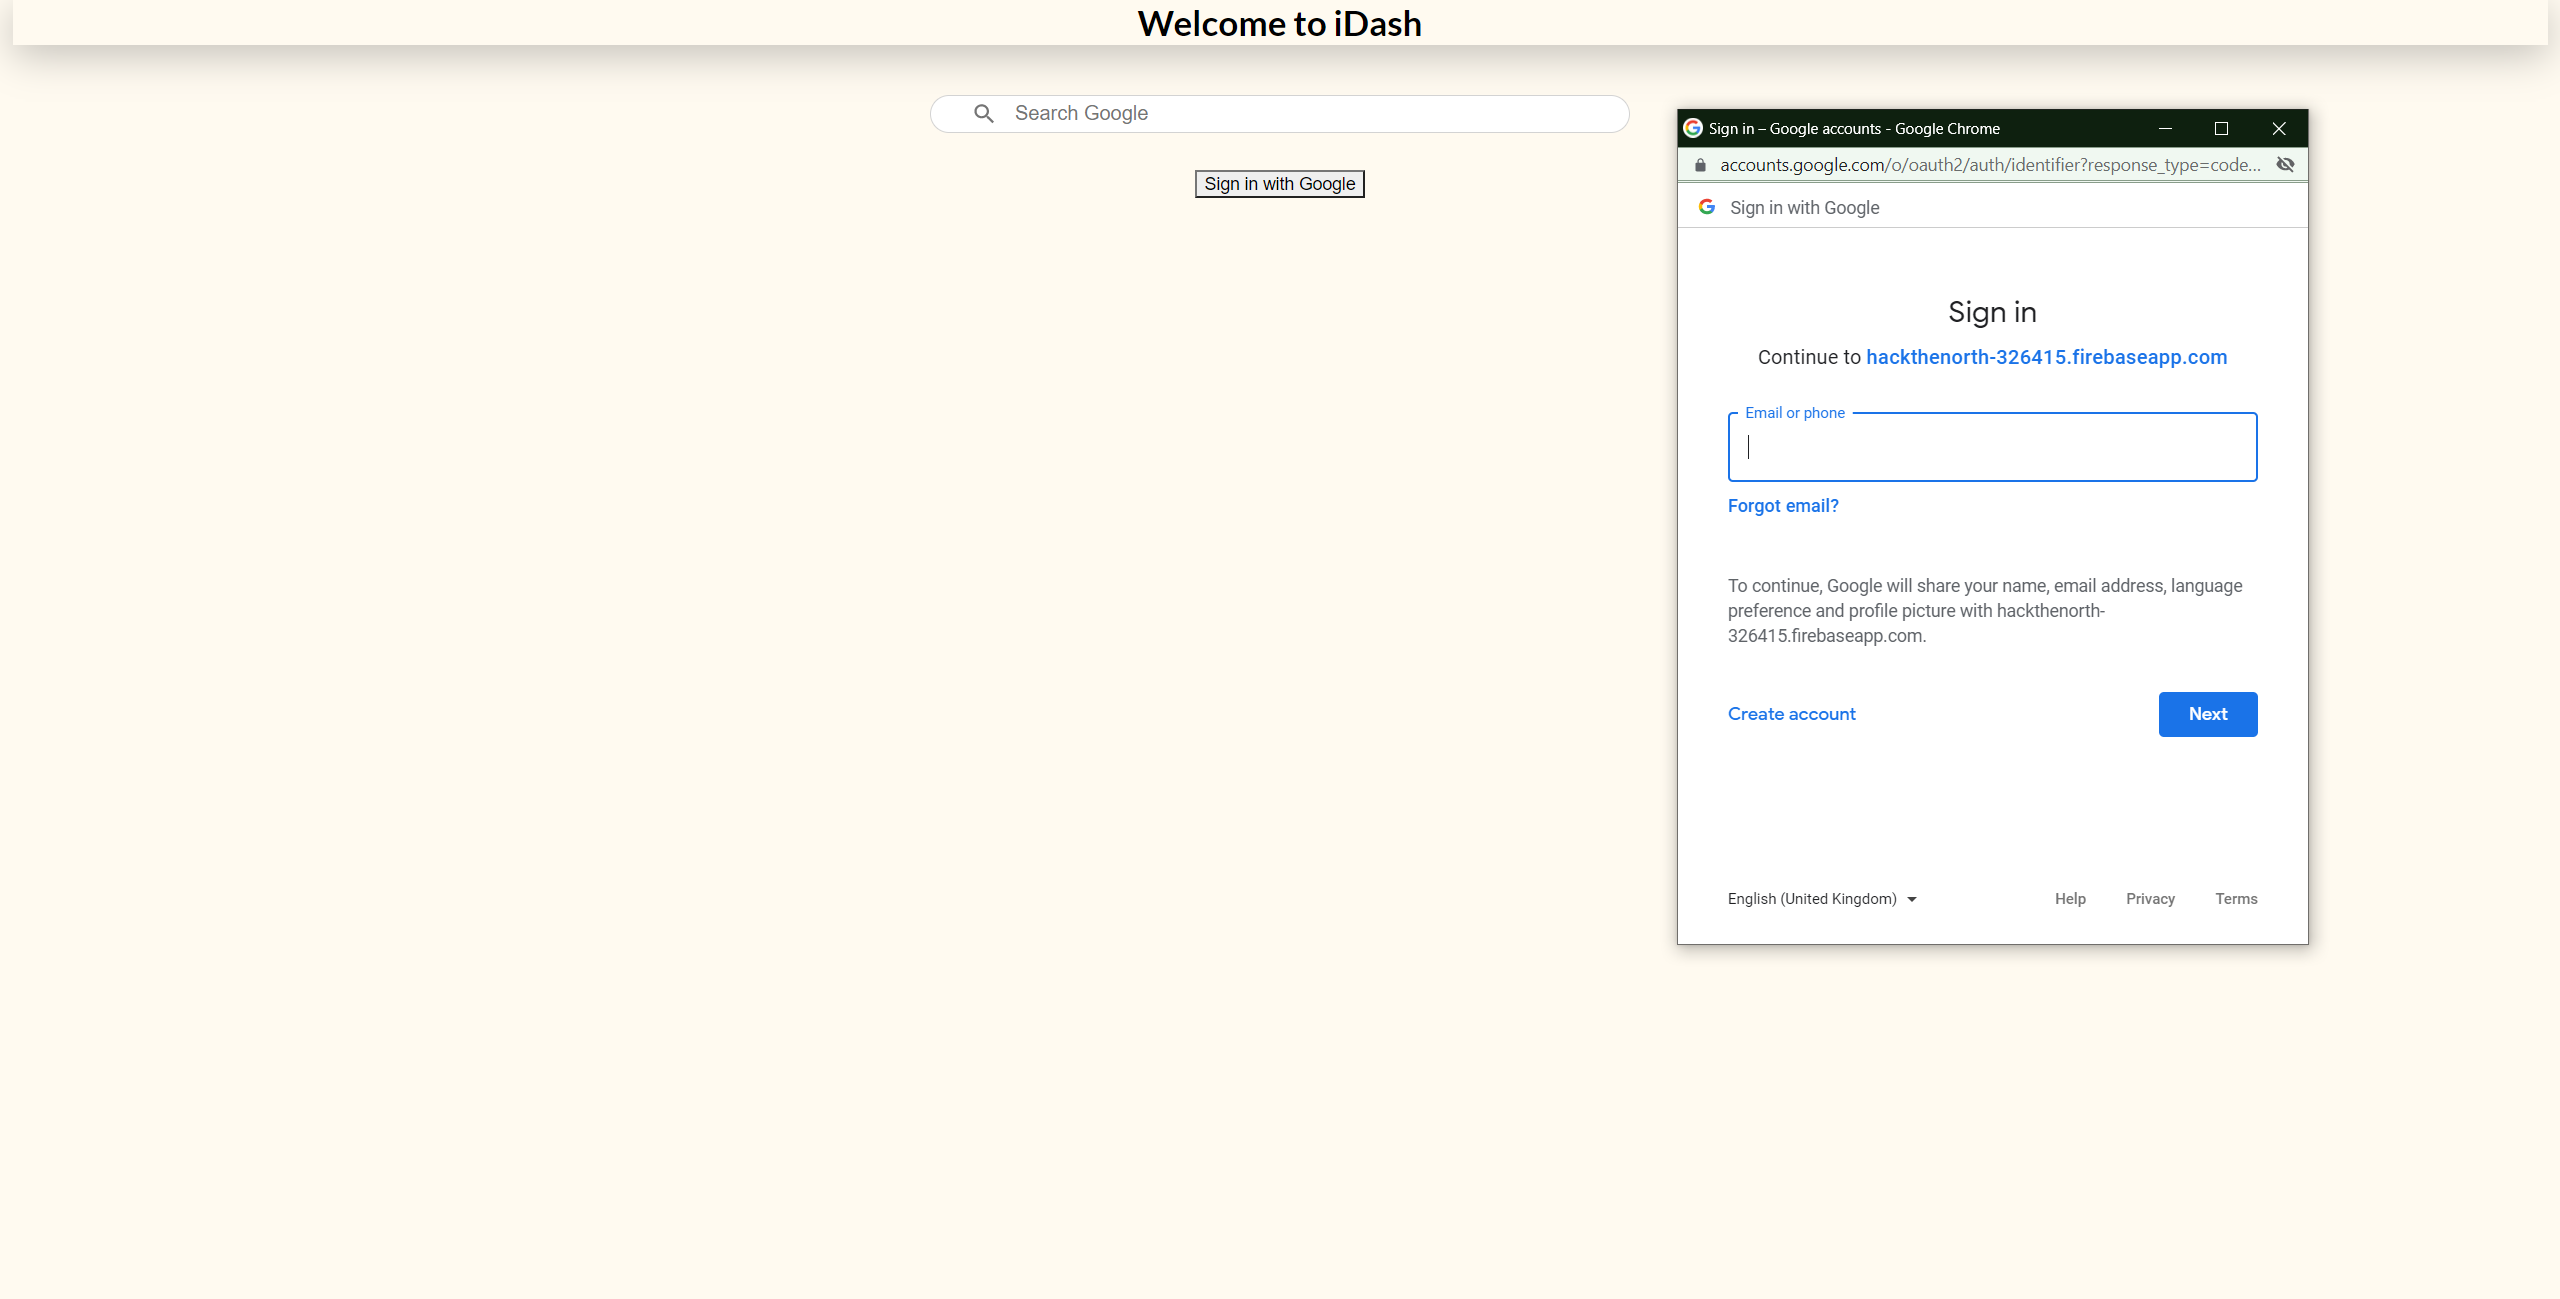The height and width of the screenshot is (1299, 2560).
Task: Close the Google sign-in popup window
Action: pos(2279,128)
